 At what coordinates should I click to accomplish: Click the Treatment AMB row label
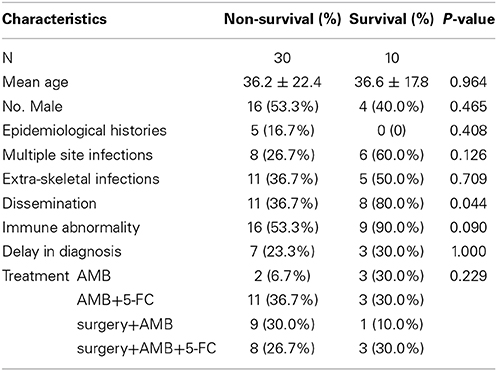pyautogui.click(x=56, y=276)
